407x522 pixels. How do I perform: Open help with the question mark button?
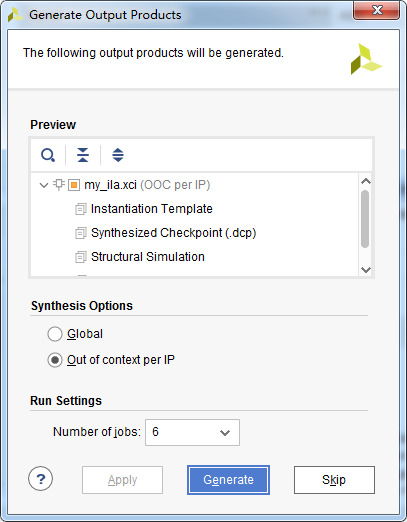(41, 479)
